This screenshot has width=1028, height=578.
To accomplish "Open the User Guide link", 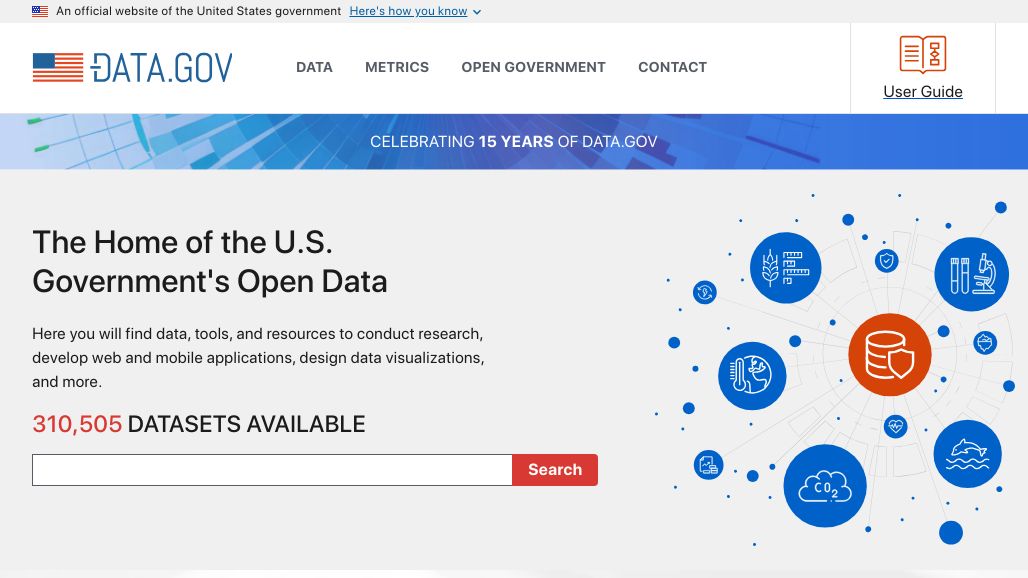I will pos(922,92).
